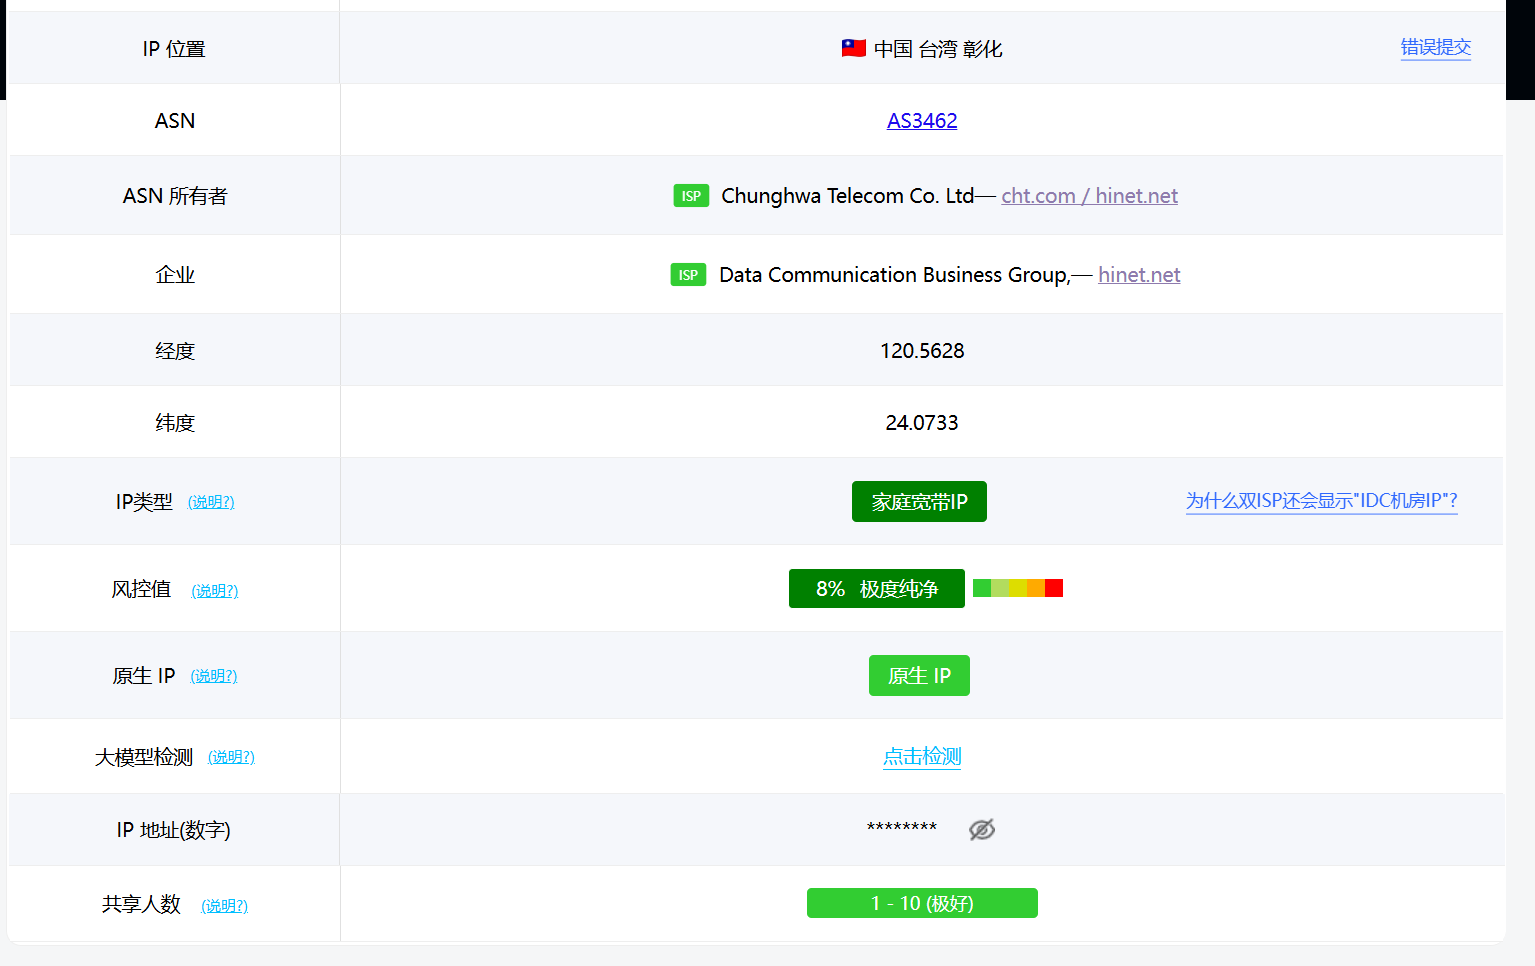The height and width of the screenshot is (966, 1535).
Task: Click 说明? beside 风控值
Action: click(x=215, y=591)
